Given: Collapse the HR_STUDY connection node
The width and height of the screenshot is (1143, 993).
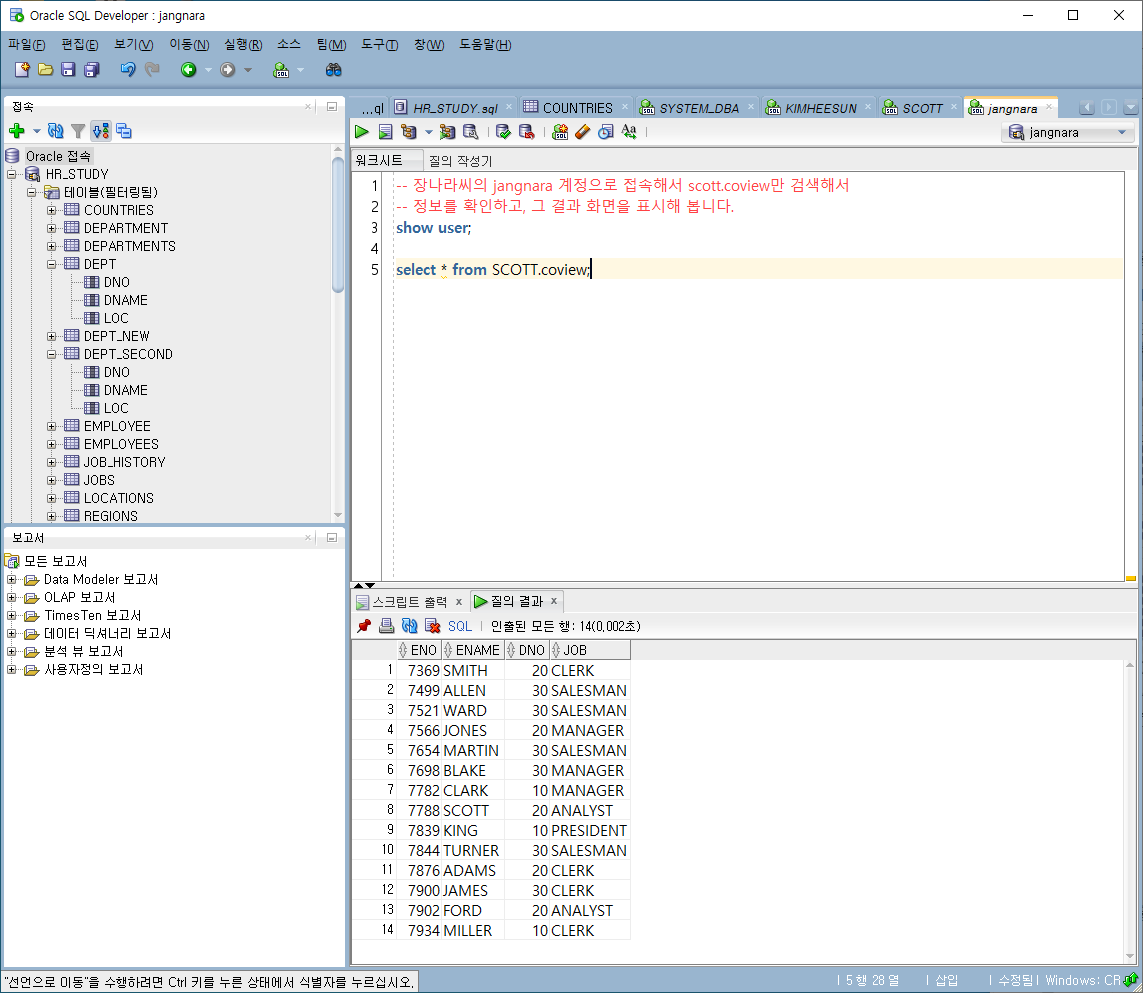Looking at the screenshot, I should (x=12, y=174).
